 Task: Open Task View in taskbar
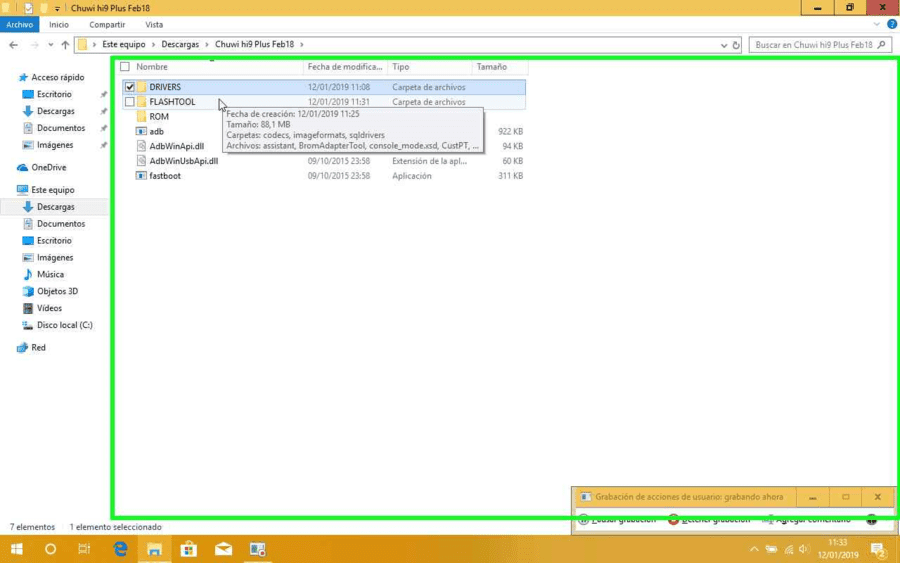tap(84, 549)
